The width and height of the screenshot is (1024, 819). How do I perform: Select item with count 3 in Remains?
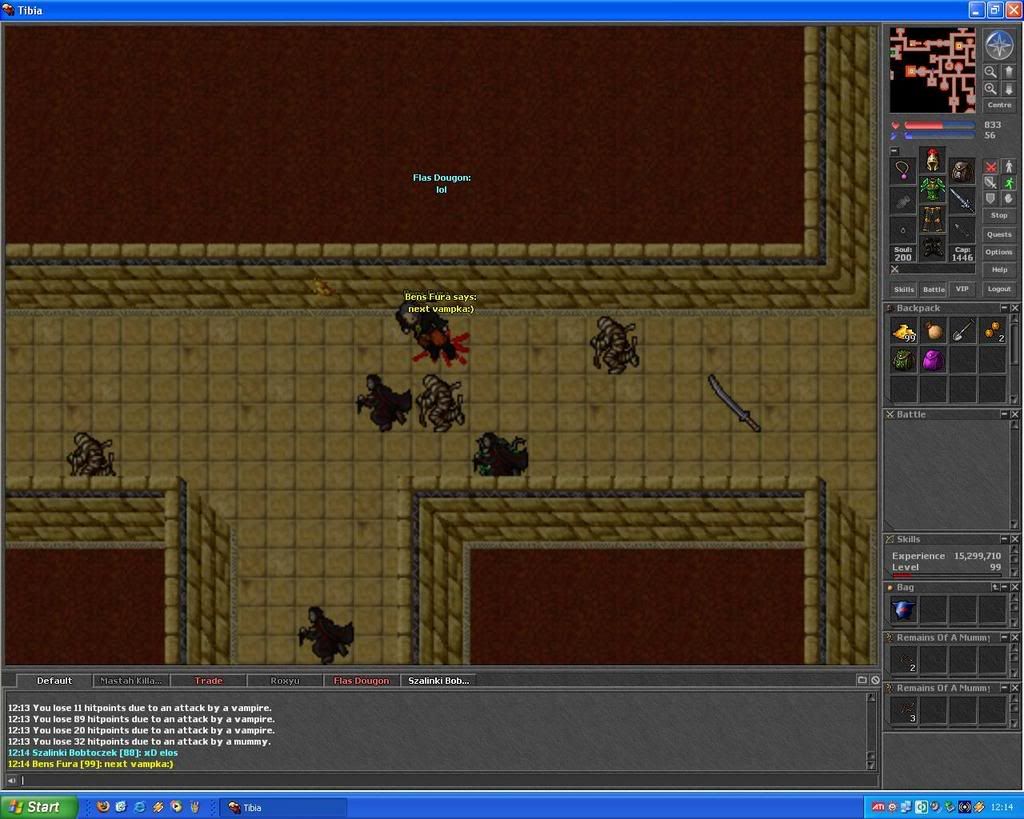903,711
